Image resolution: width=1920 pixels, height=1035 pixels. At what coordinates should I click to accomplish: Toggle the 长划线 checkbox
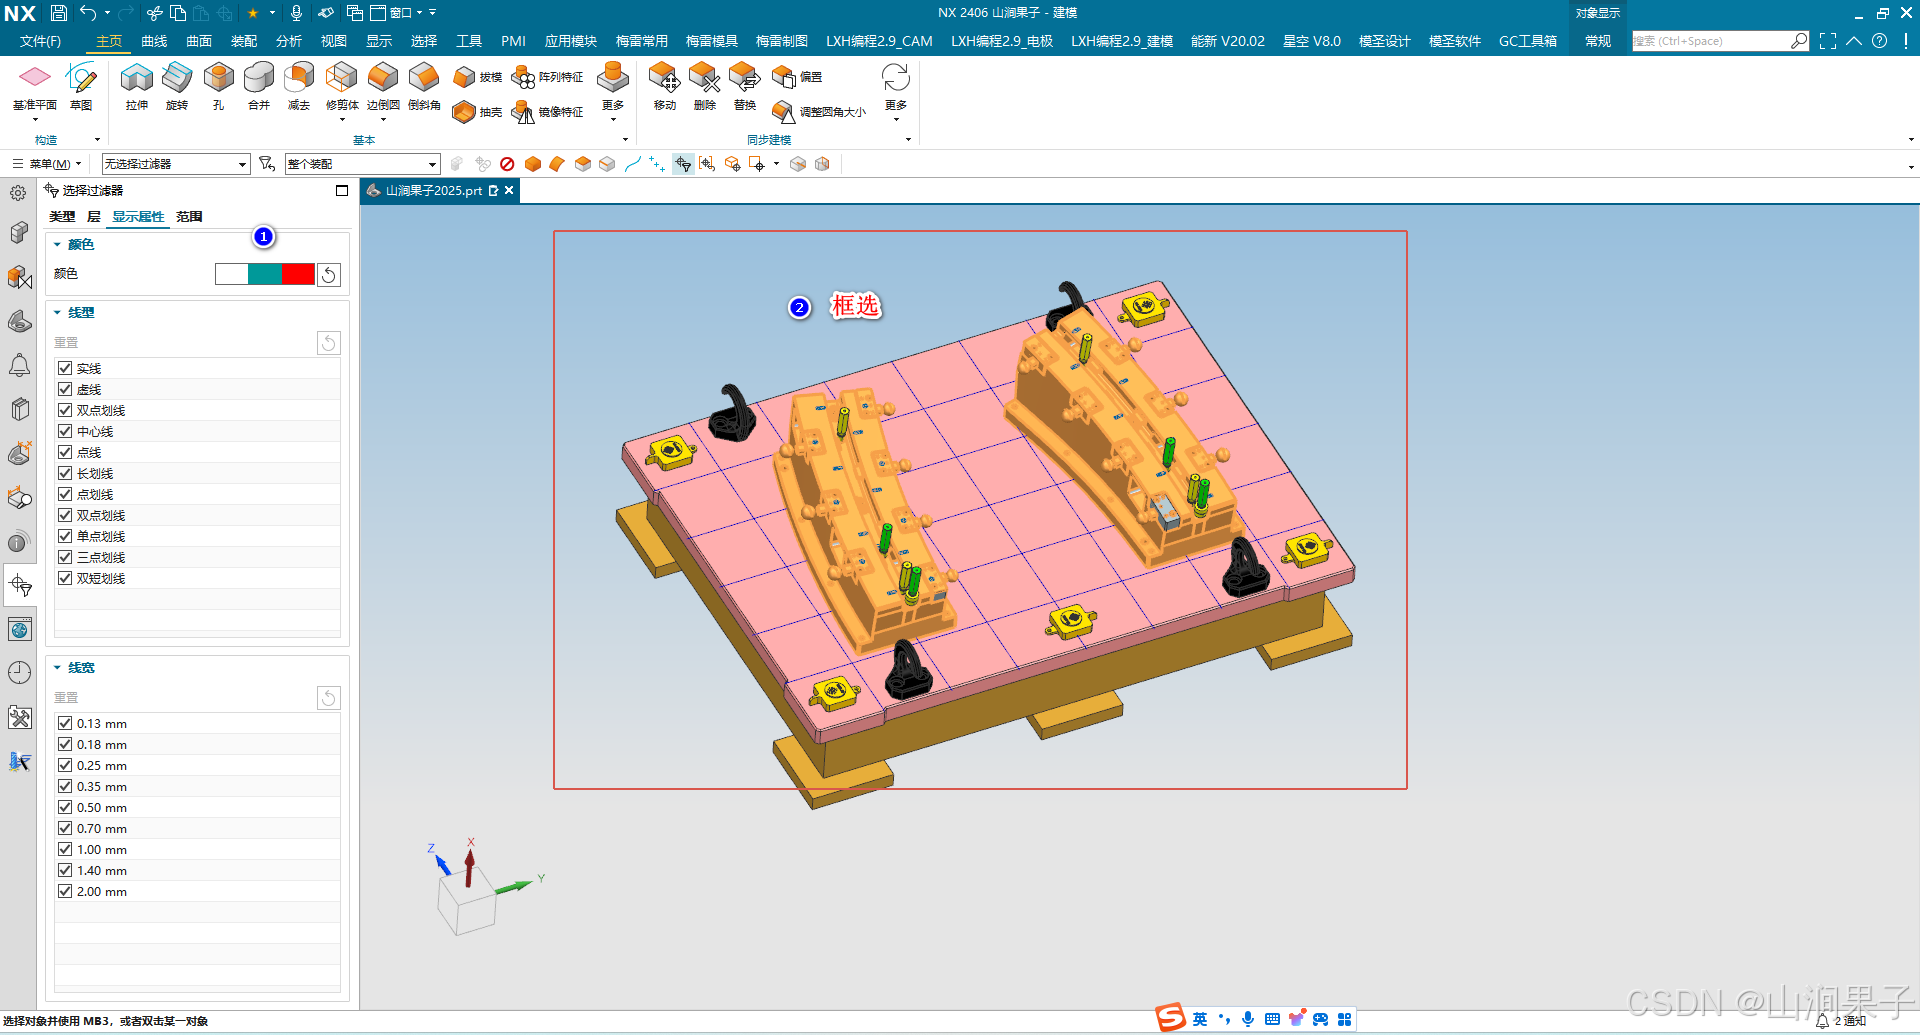(65, 473)
